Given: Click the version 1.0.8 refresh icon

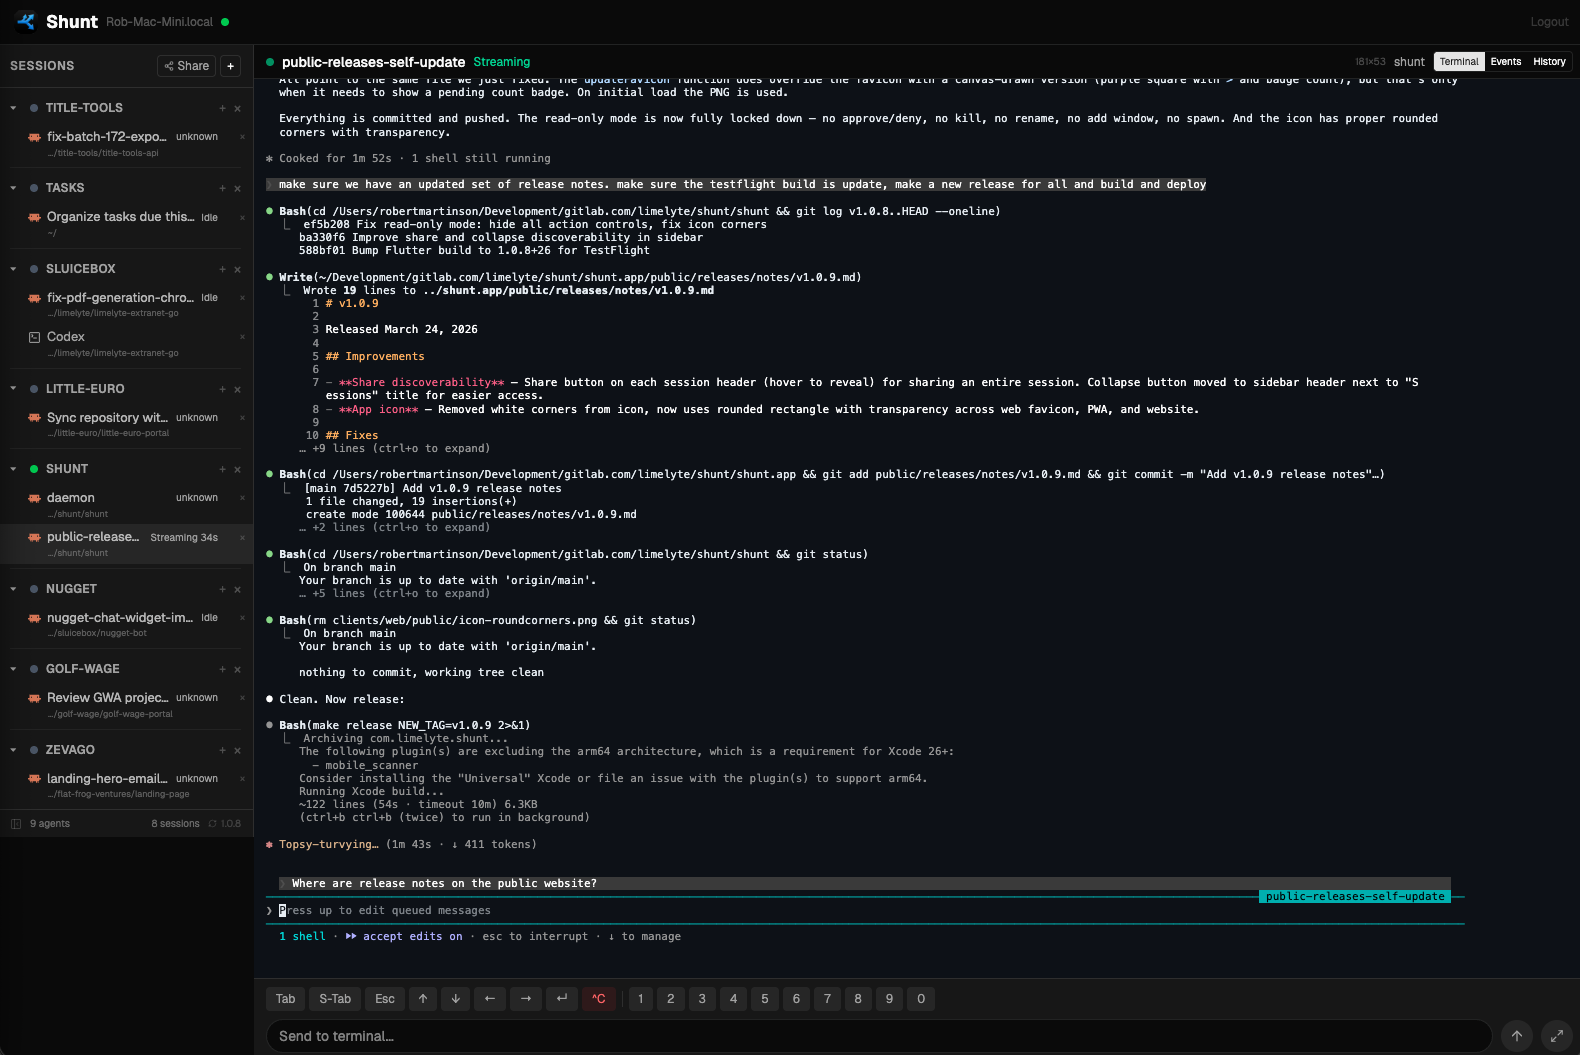Looking at the screenshot, I should [x=212, y=824].
